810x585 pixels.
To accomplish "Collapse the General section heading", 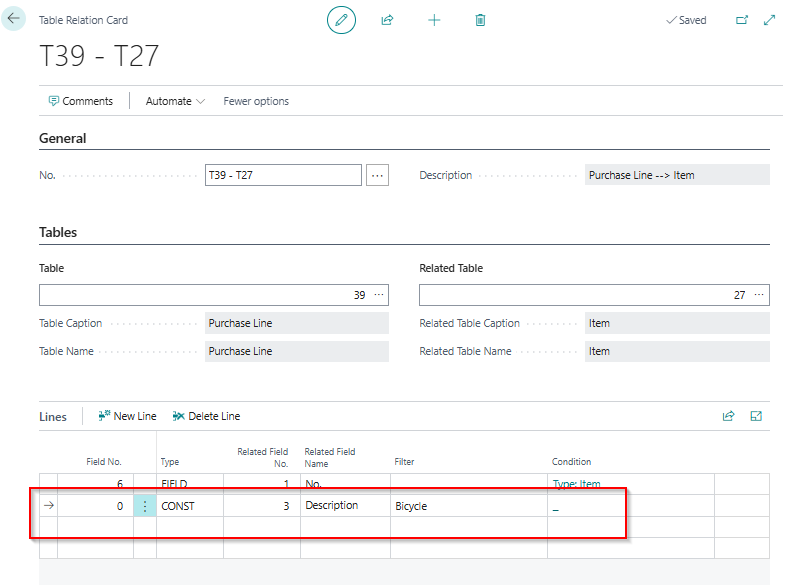I will pos(63,138).
